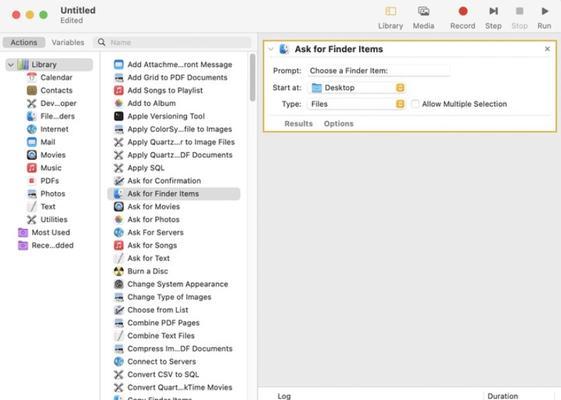This screenshot has height=400, width=561.
Task: Select the highlighted Ask for Finder Items row
Action: pyautogui.click(x=173, y=194)
